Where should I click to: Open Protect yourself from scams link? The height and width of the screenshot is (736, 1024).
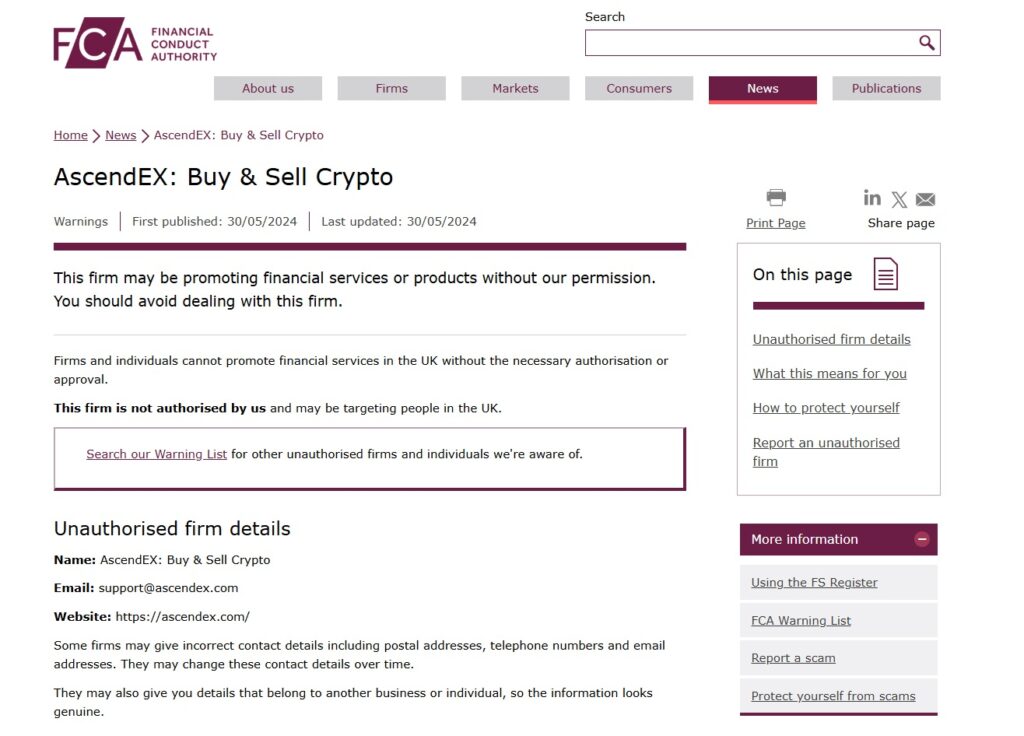pos(833,696)
